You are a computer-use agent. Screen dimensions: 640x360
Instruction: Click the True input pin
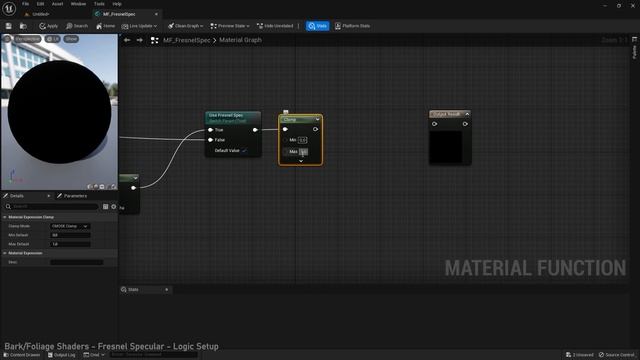211,130
